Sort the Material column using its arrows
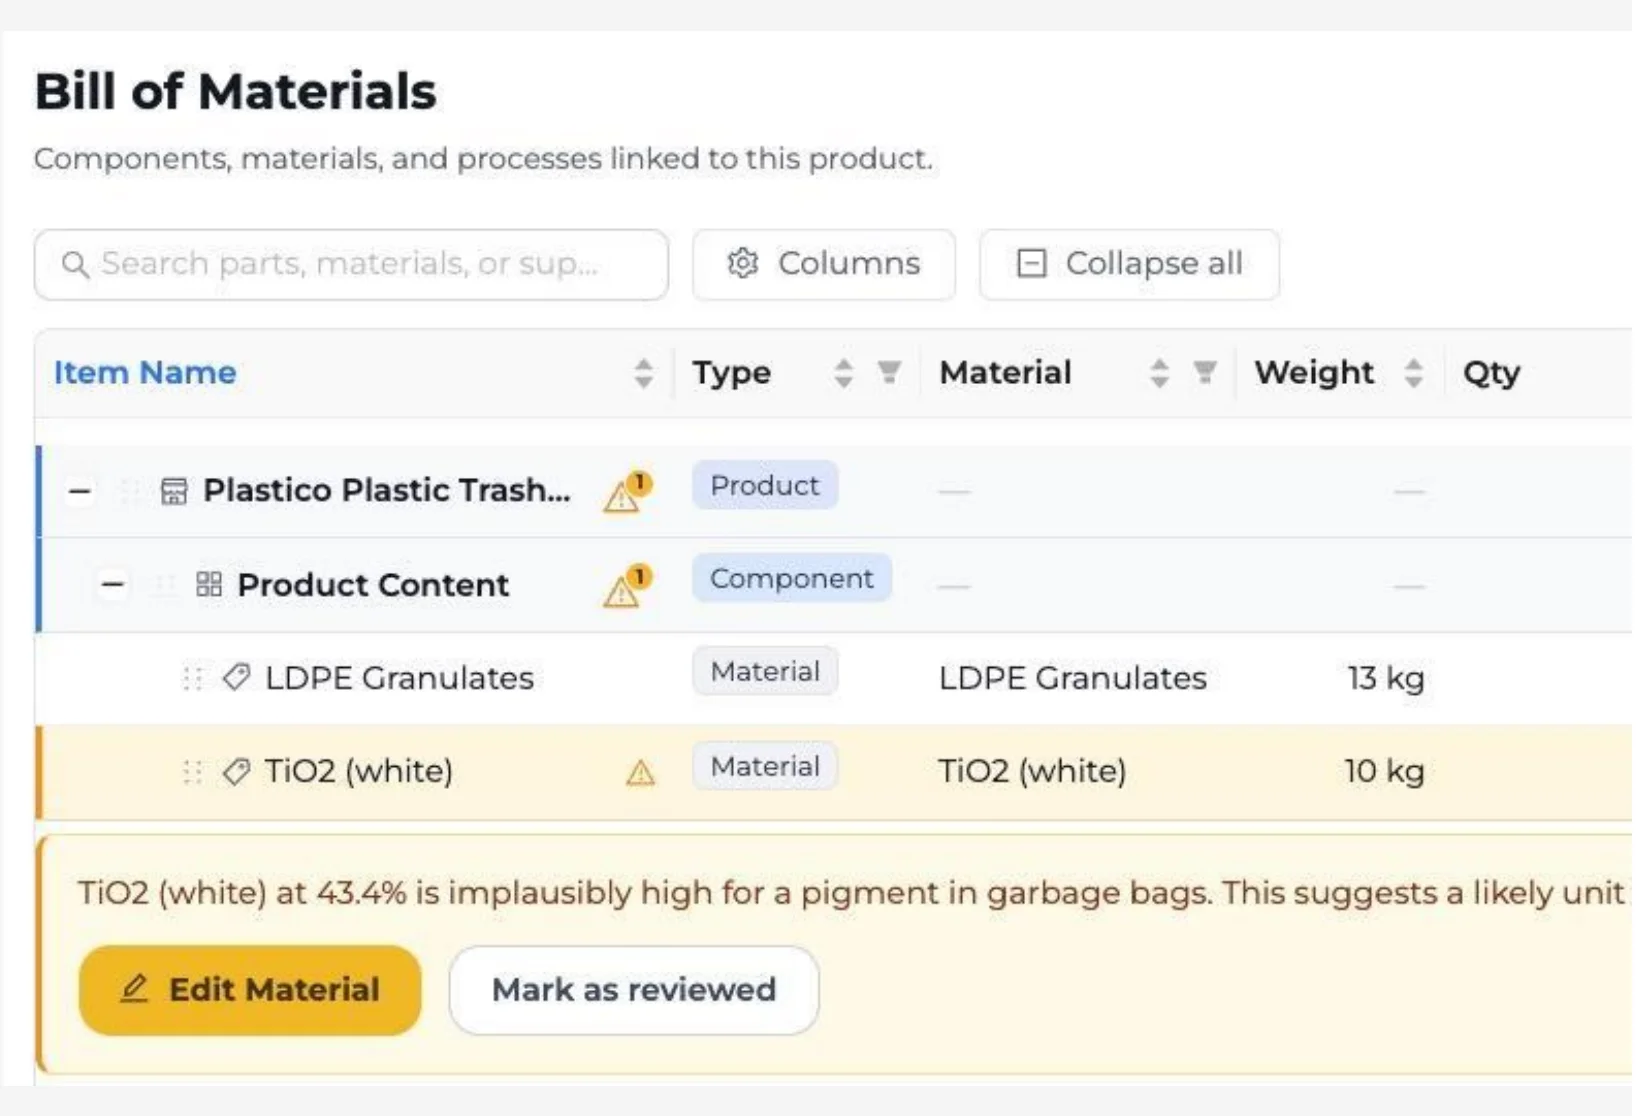 (1160, 373)
